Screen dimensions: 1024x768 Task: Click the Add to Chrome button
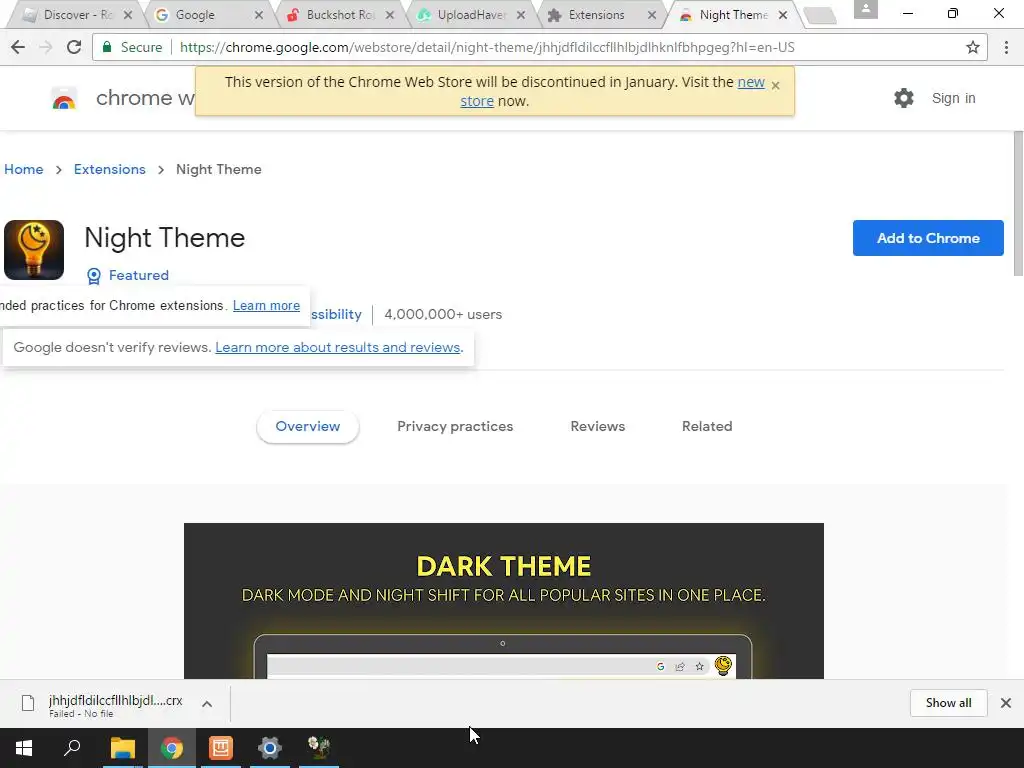tap(928, 238)
